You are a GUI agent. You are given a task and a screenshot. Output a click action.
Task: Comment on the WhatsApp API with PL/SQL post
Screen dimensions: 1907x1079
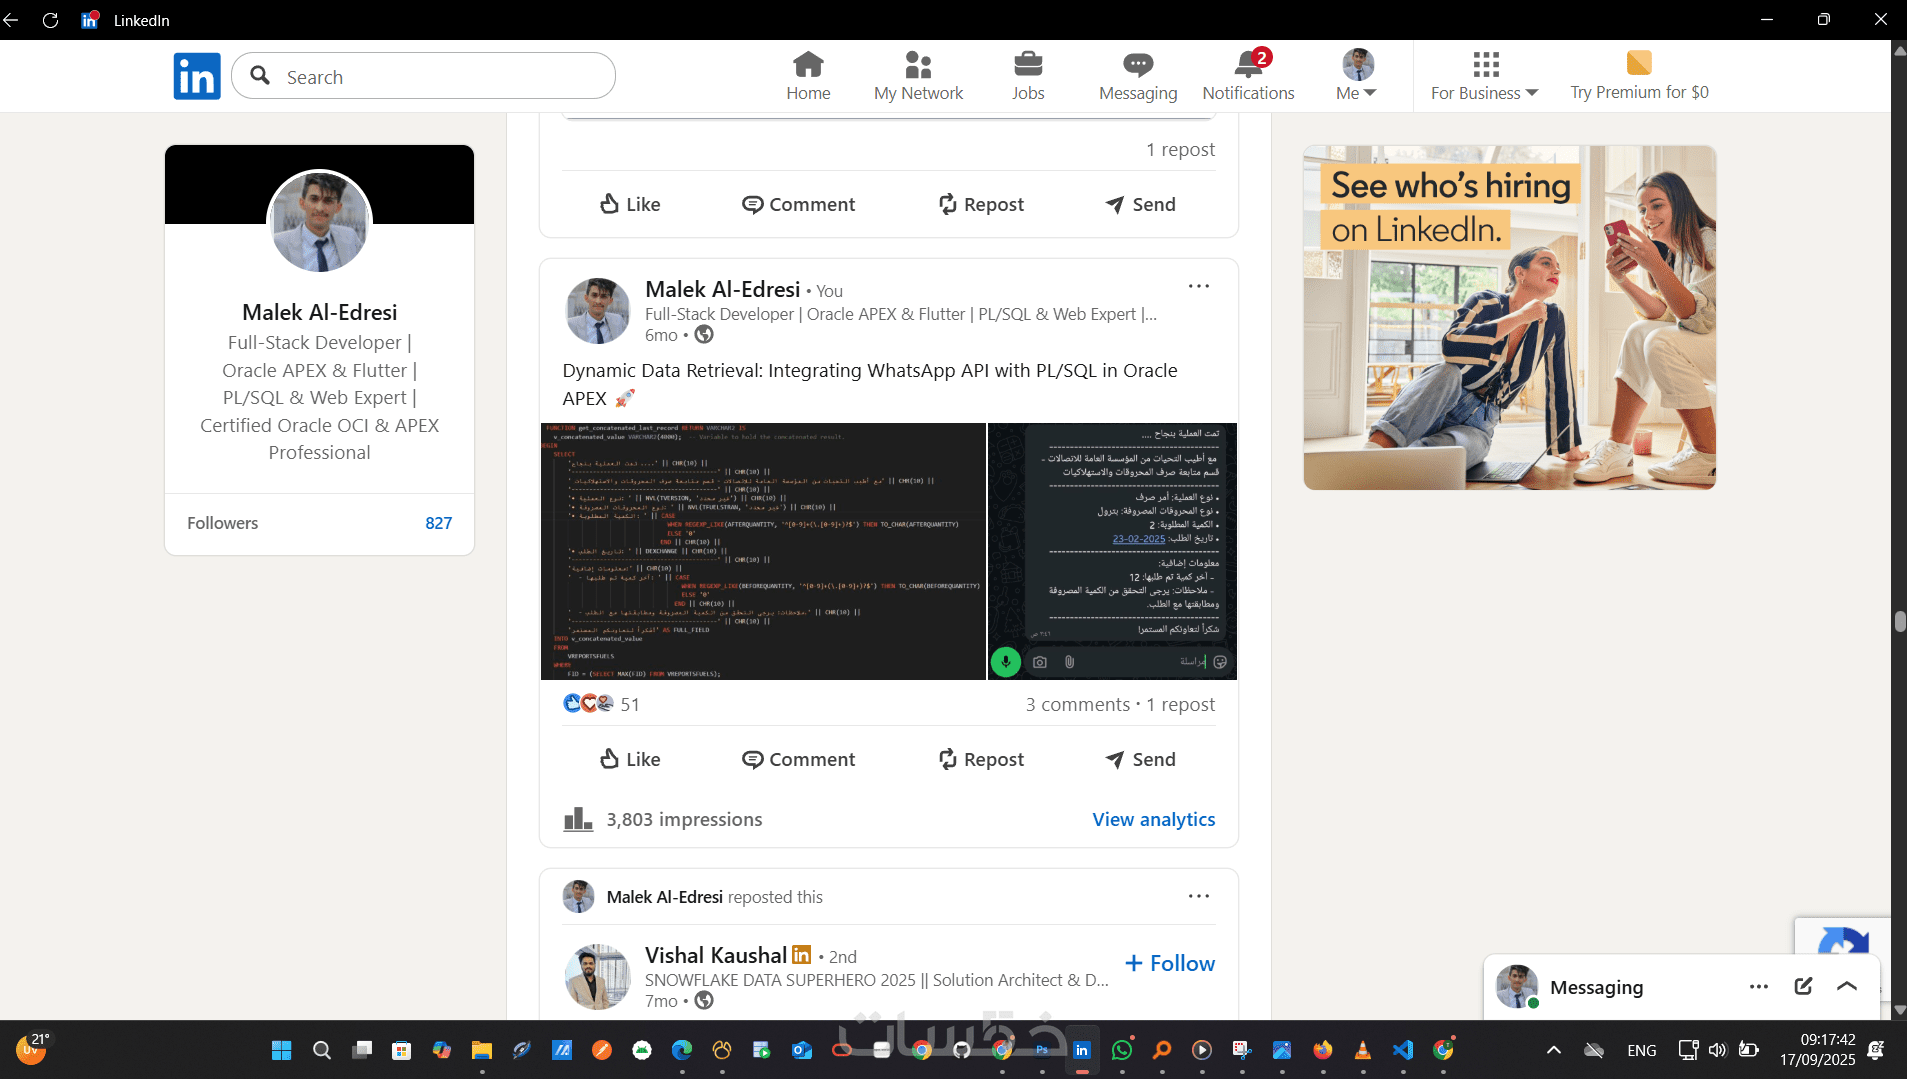798,759
